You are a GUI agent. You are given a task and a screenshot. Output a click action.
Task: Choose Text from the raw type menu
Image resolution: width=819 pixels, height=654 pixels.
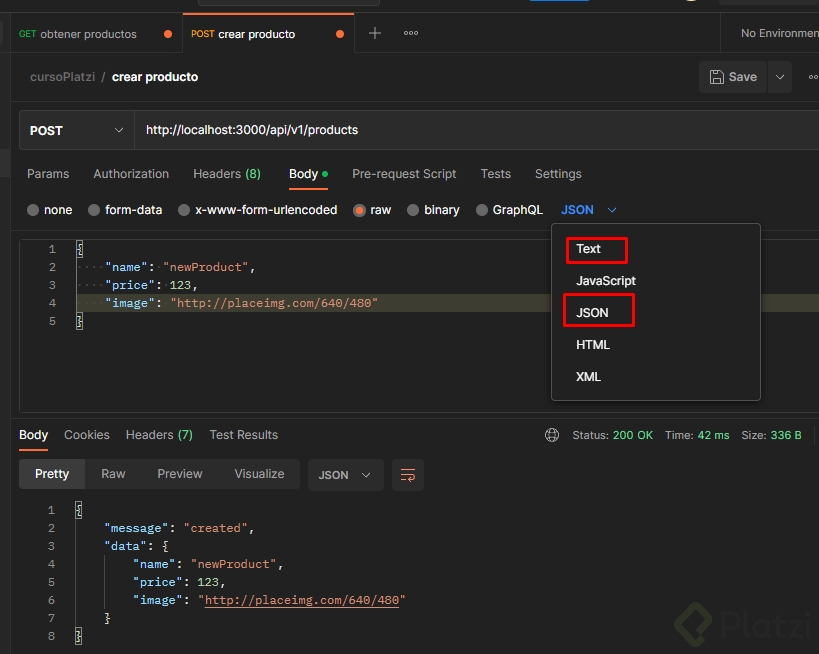pyautogui.click(x=589, y=249)
